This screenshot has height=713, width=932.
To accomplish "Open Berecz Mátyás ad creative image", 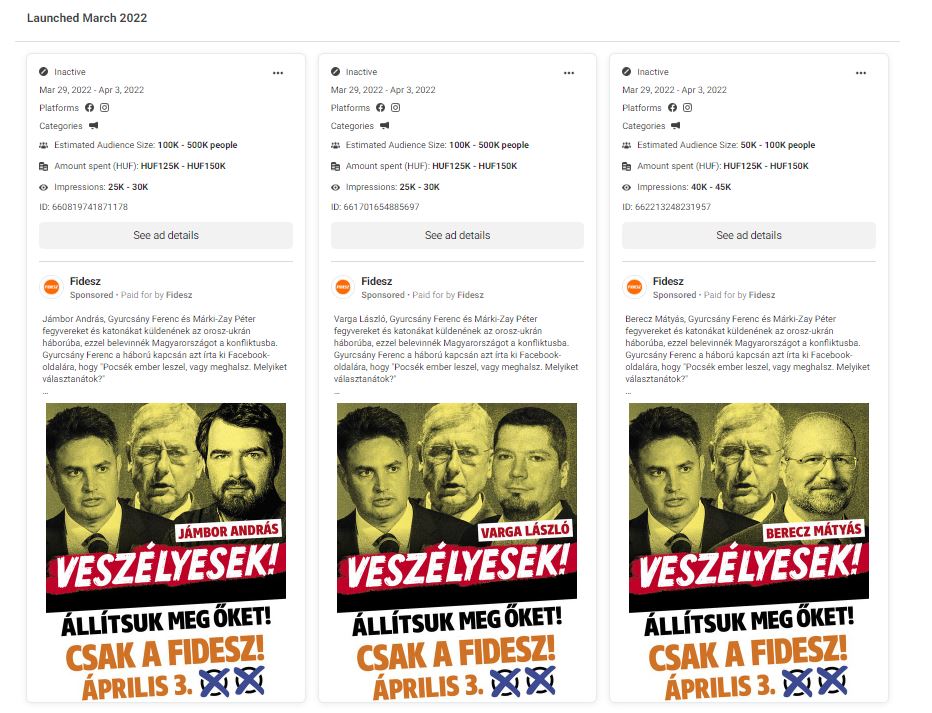I will coord(749,551).
